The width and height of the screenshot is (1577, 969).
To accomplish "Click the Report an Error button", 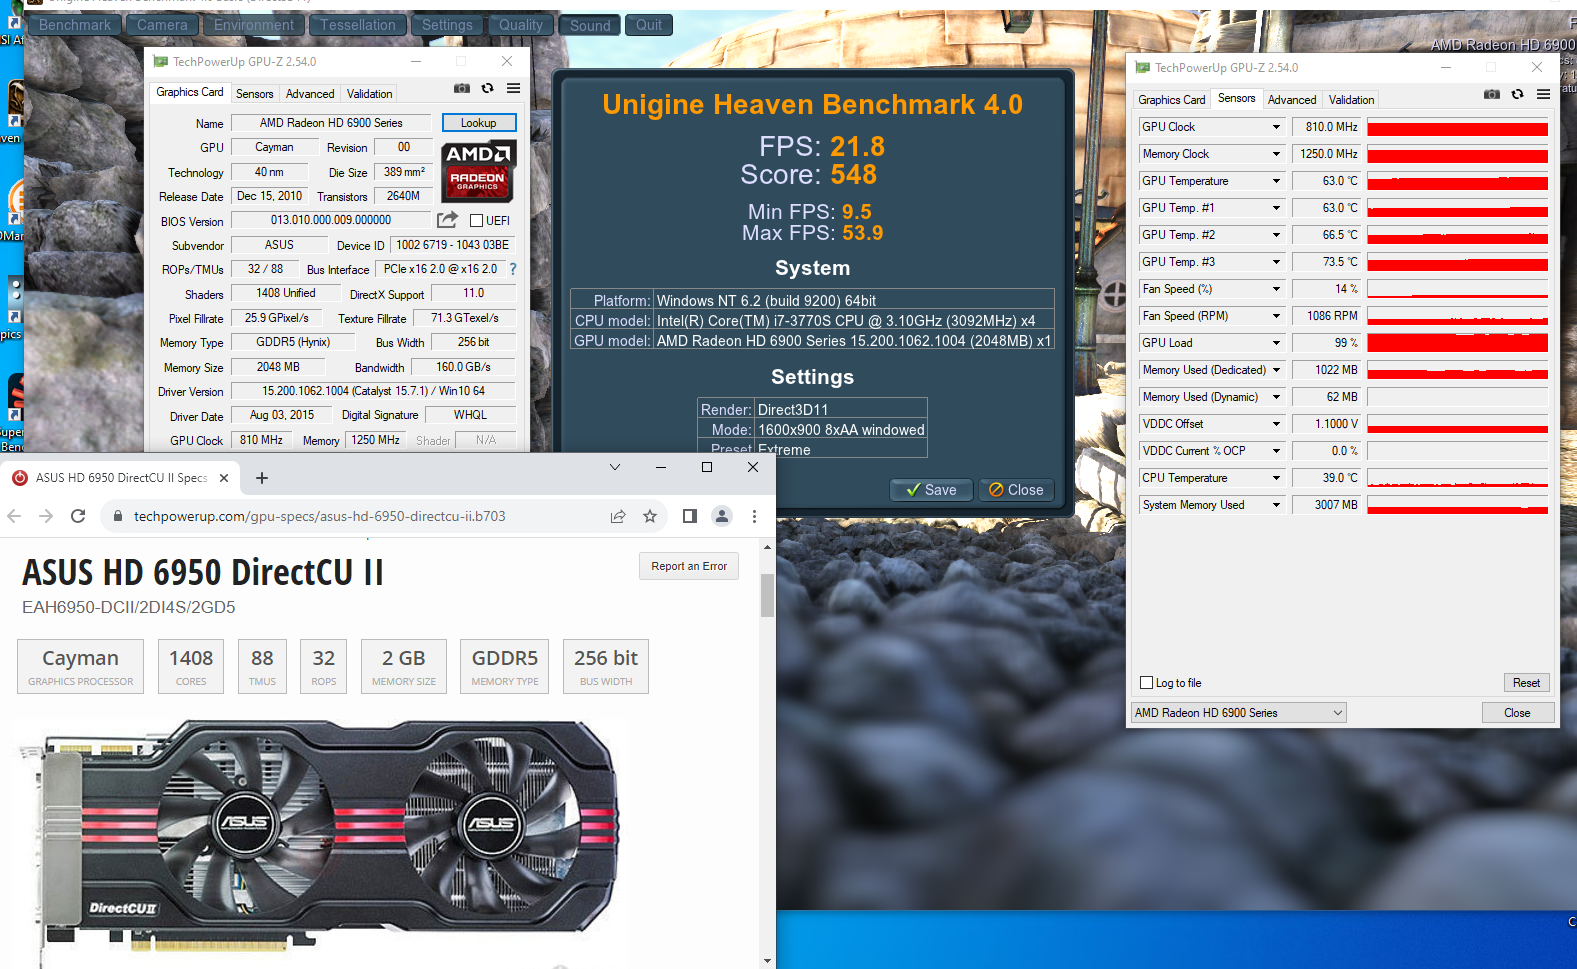I will click(689, 566).
